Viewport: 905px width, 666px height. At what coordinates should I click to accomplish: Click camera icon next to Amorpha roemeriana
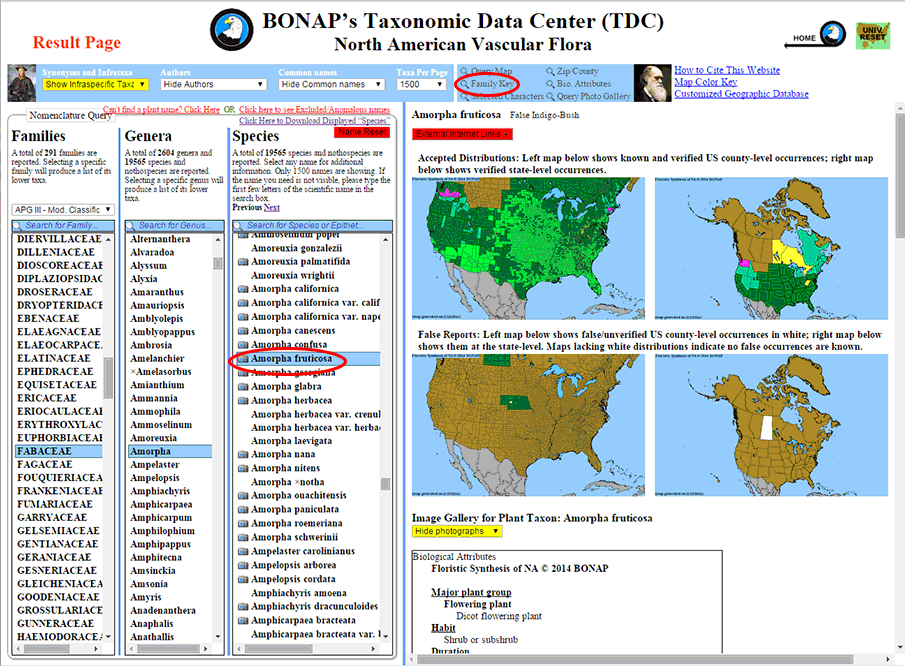[x=243, y=523]
